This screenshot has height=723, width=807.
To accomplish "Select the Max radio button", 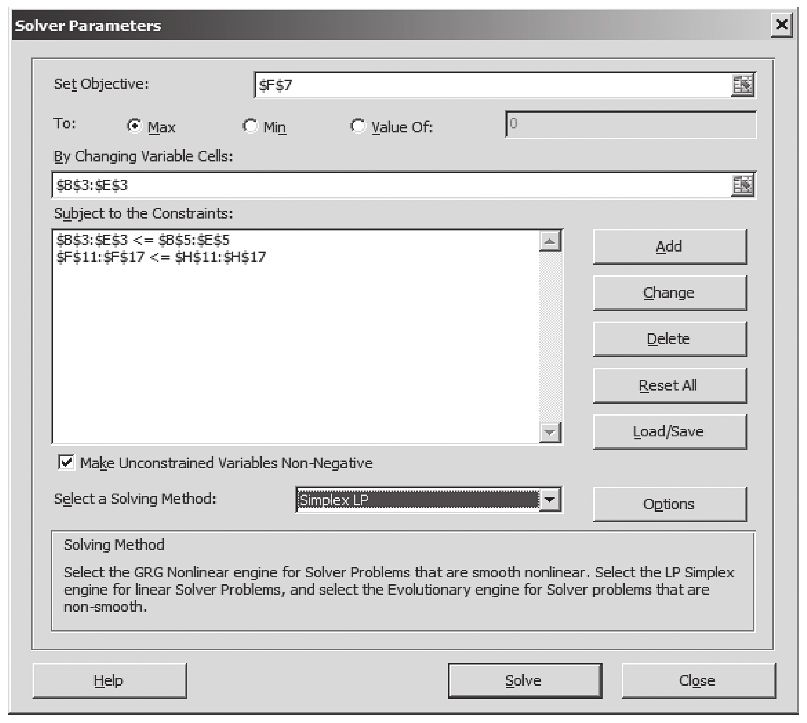I will pyautogui.click(x=134, y=127).
